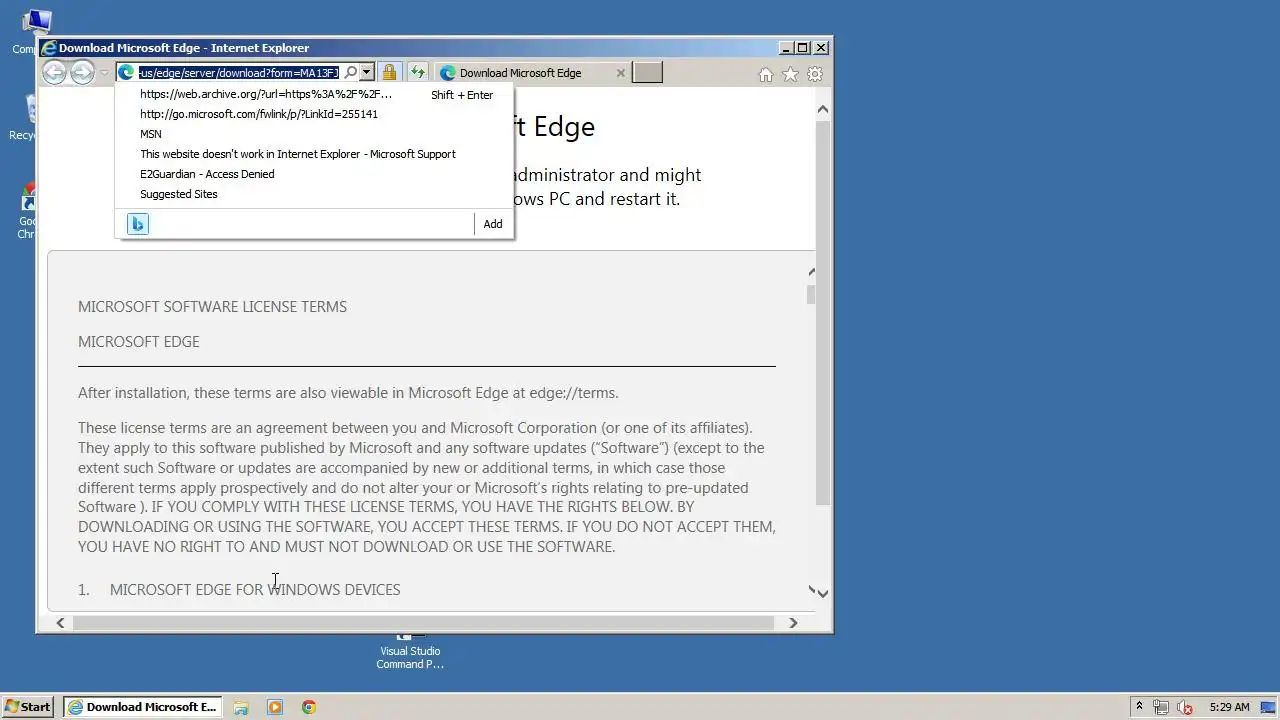Click the page vertical scrollbar up arrow
The width and height of the screenshot is (1280, 720).
pyautogui.click(x=823, y=109)
